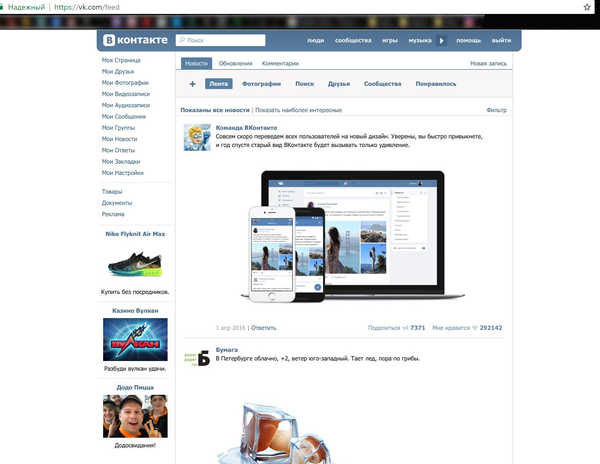Bookmark page with the star icon
This screenshot has width=600, height=464.
point(587,7)
